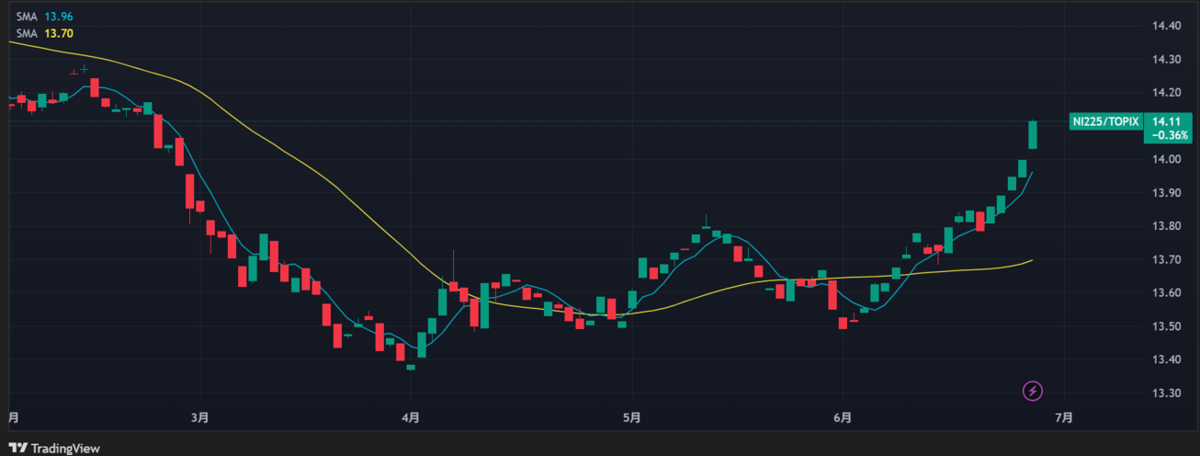Screen dimensions: 1200x456
Task: Click the 14.30 price axis label
Action: [1166, 59]
